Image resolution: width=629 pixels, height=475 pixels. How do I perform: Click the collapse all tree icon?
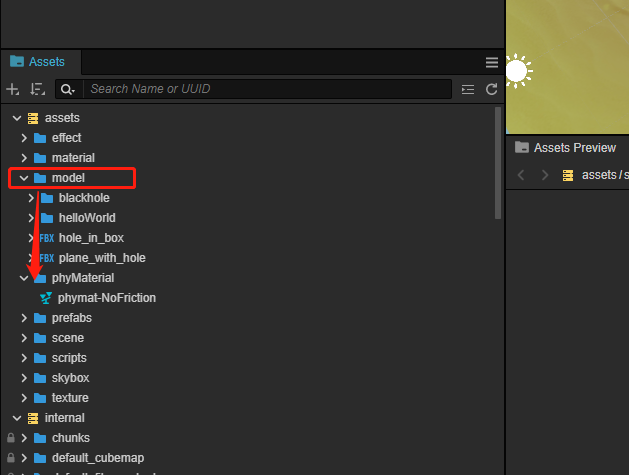coord(468,89)
